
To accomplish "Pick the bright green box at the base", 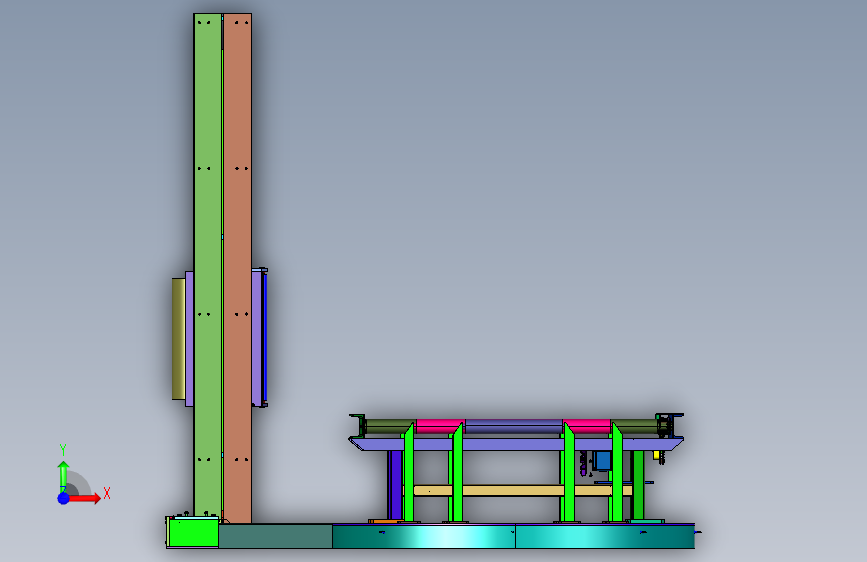I will coord(193,533).
